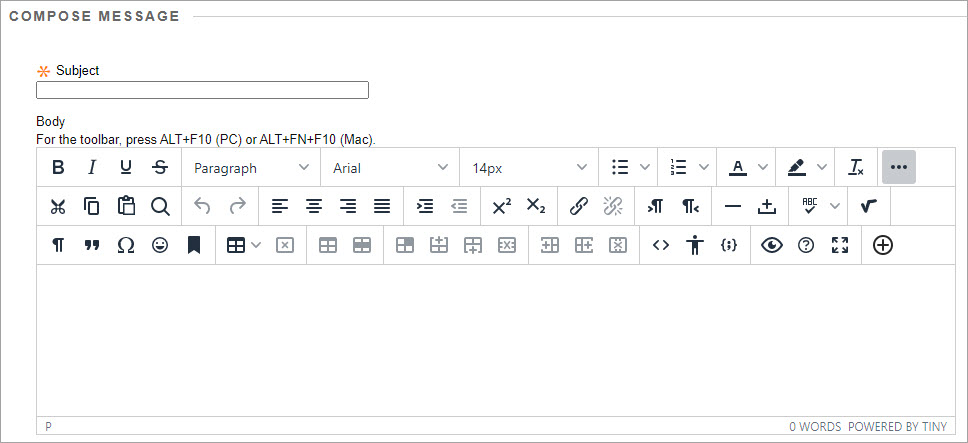Open the Paragraph format dropdown
This screenshot has width=968, height=443.
(x=251, y=168)
